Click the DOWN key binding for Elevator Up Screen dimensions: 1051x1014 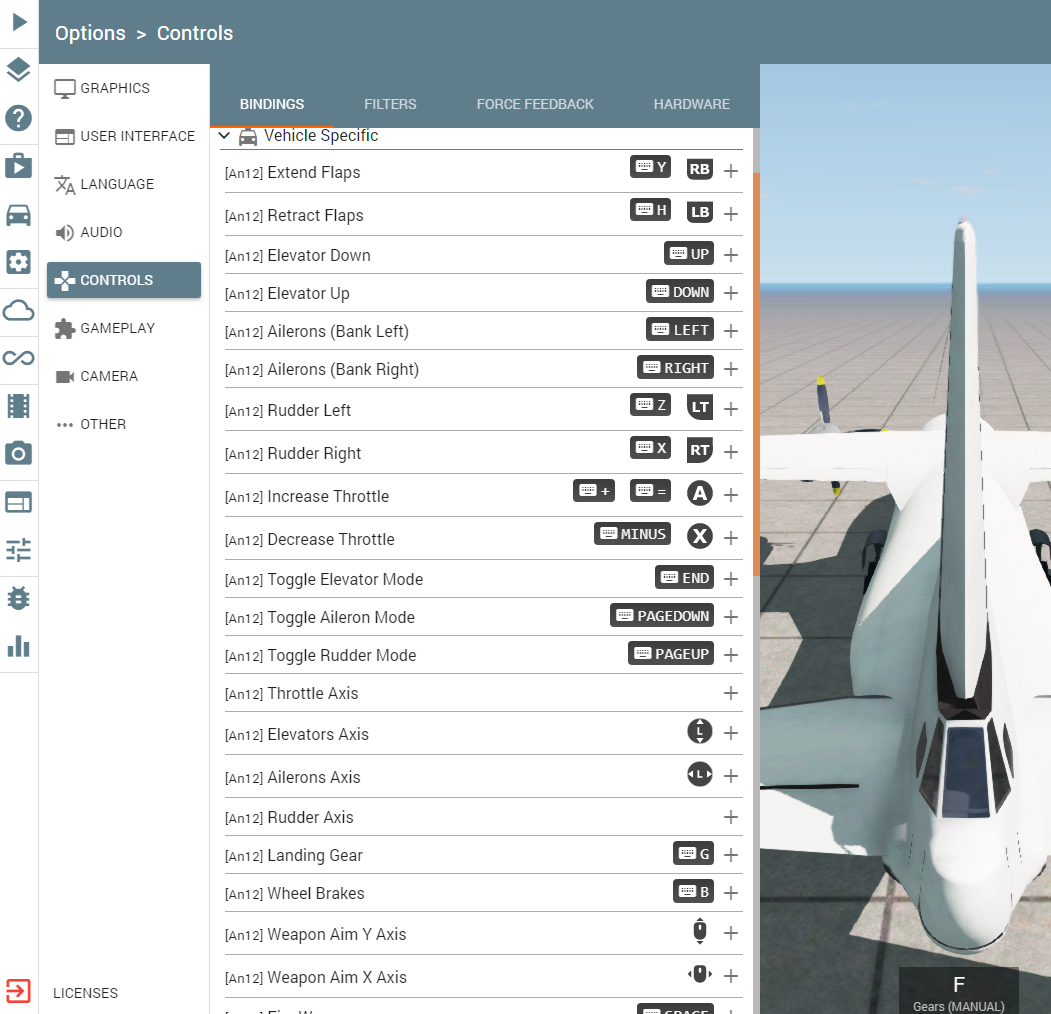point(680,292)
